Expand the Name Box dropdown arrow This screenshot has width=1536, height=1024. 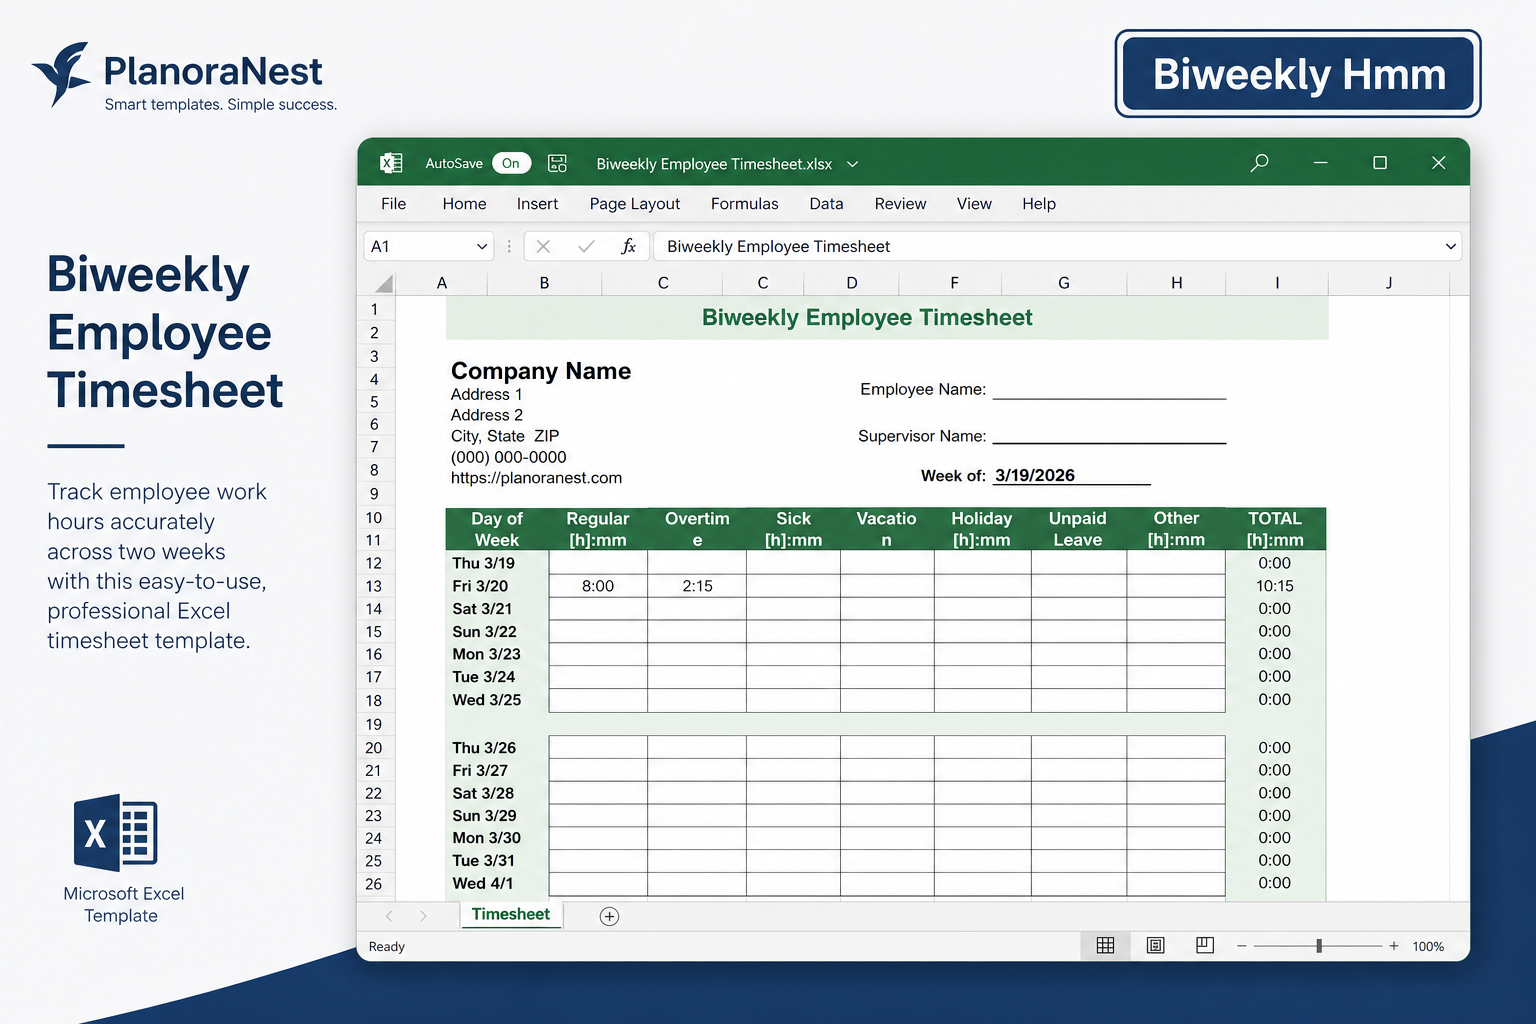pyautogui.click(x=482, y=246)
